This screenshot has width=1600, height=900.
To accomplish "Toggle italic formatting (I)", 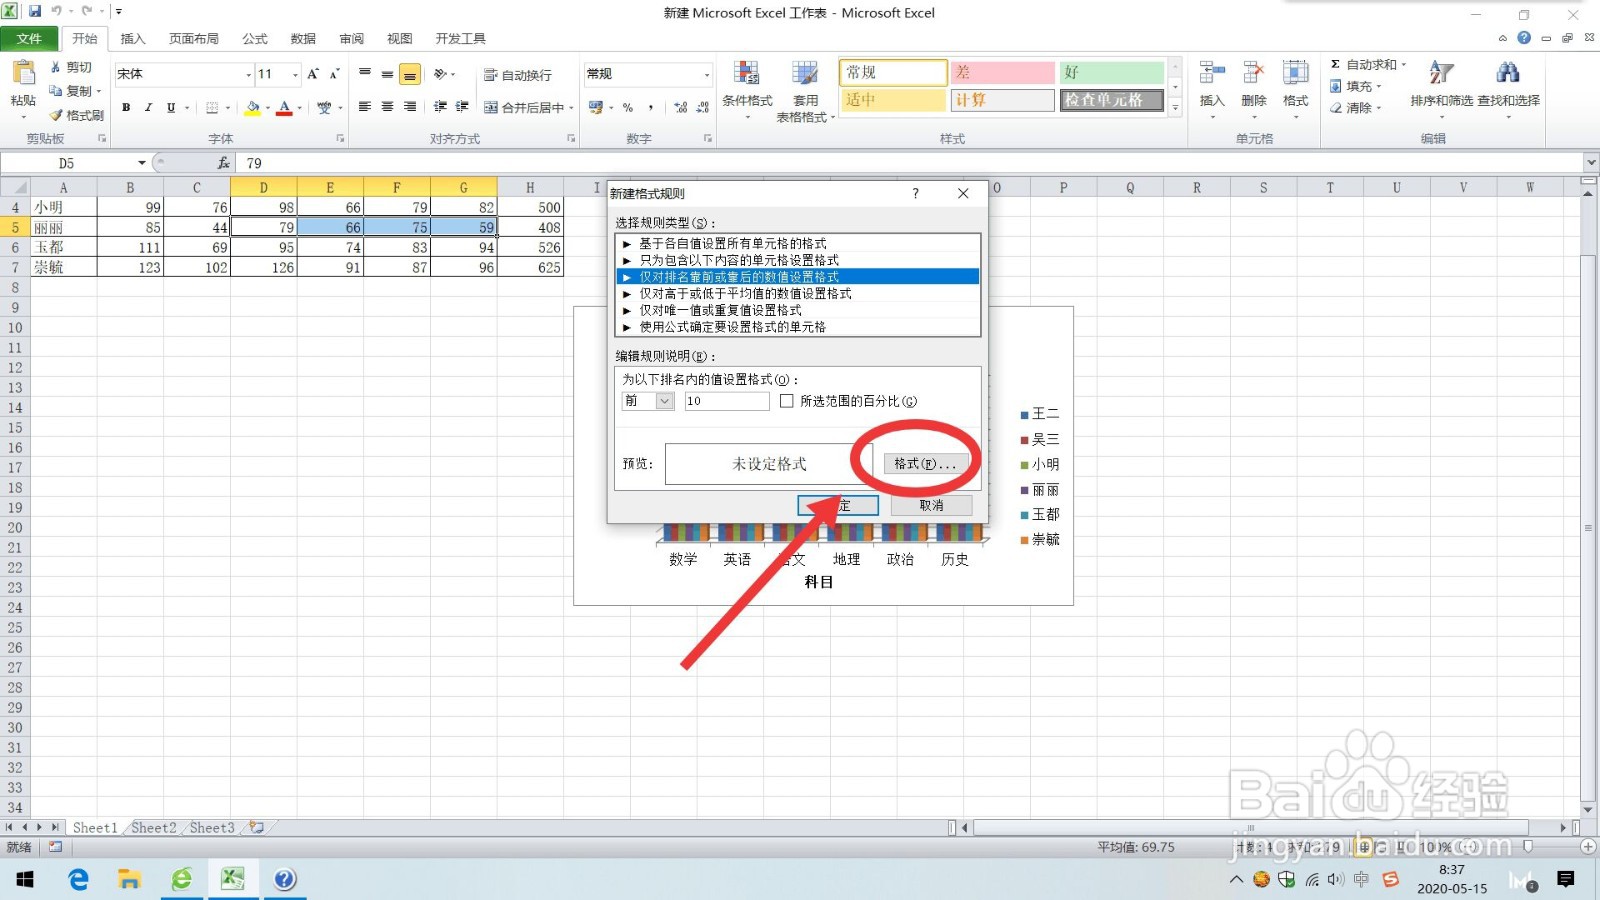I will tap(148, 107).
